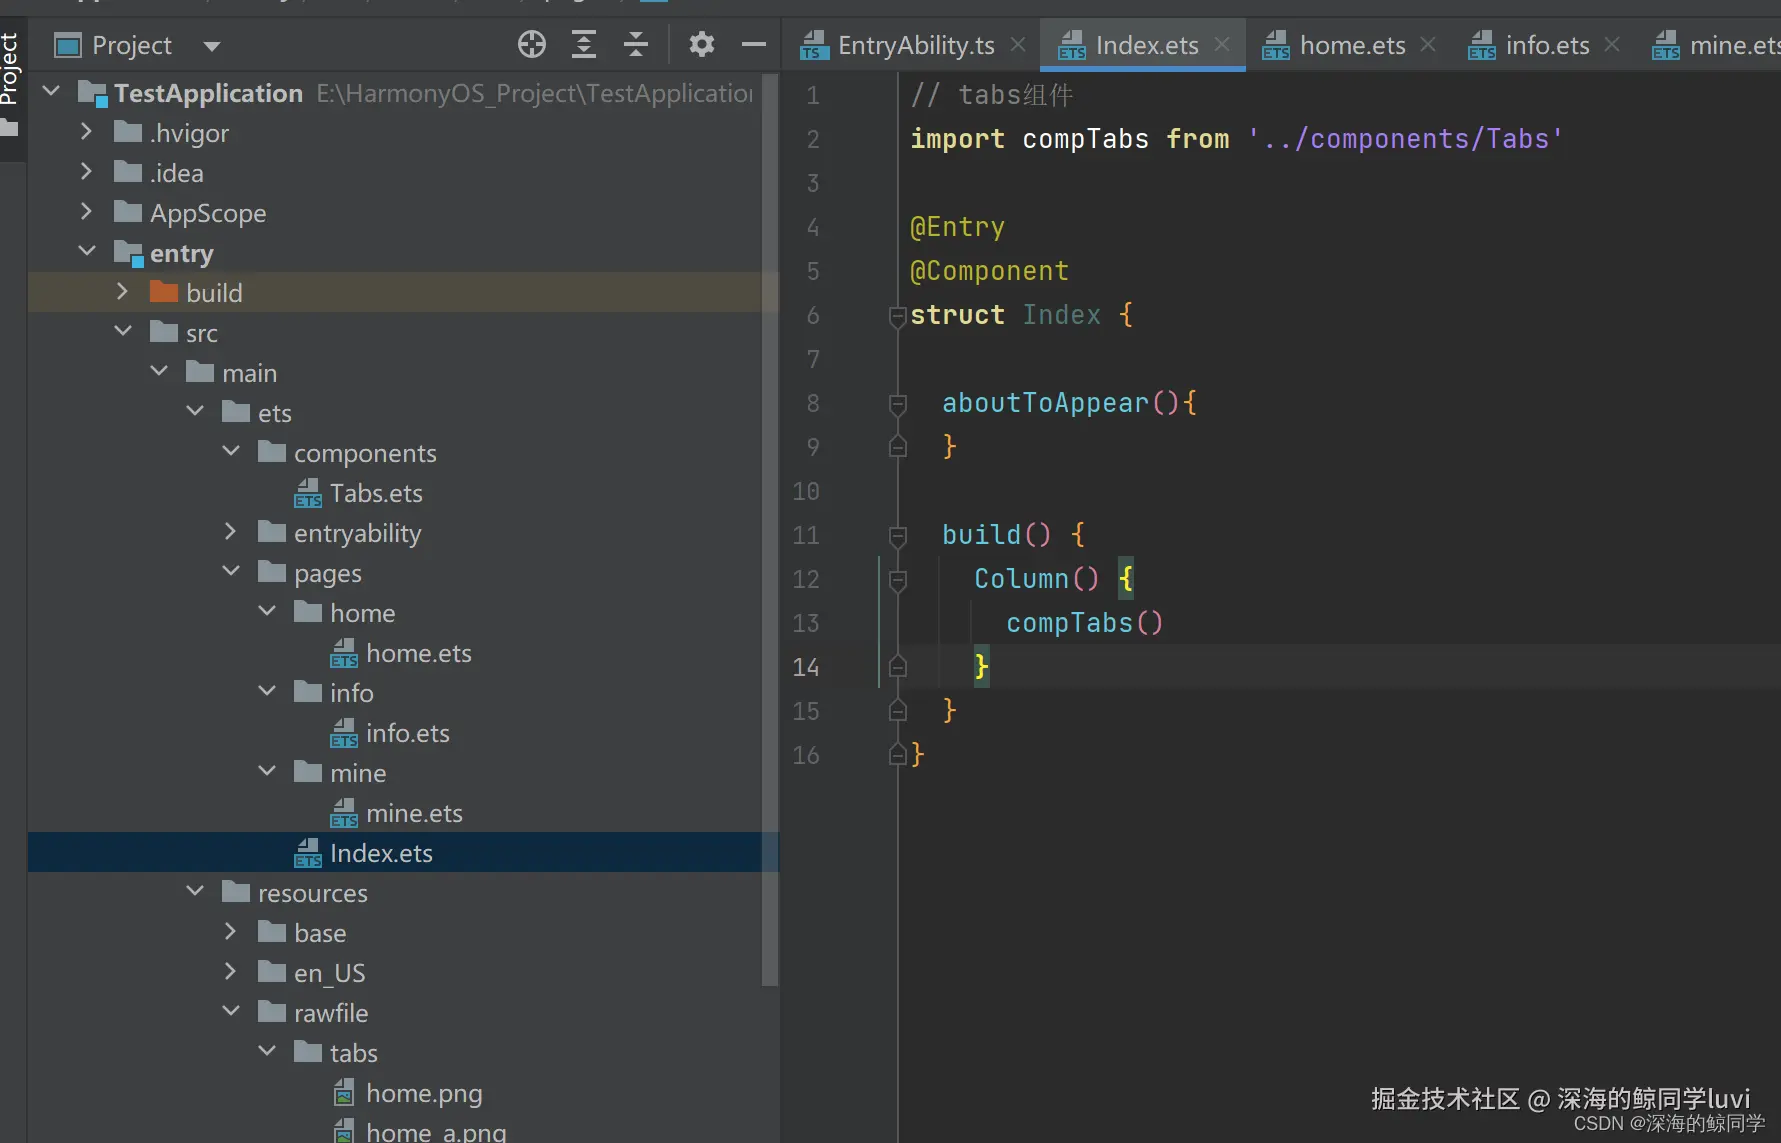Image resolution: width=1781 pixels, height=1143 pixels.
Task: Open Tabs.ets file in the tree
Action: pyautogui.click(x=376, y=493)
